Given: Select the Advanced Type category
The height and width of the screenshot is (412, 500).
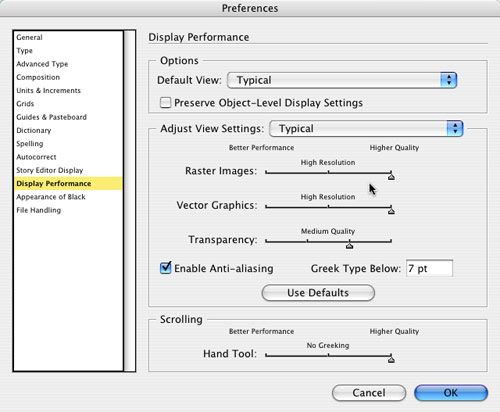Looking at the screenshot, I should (42, 64).
